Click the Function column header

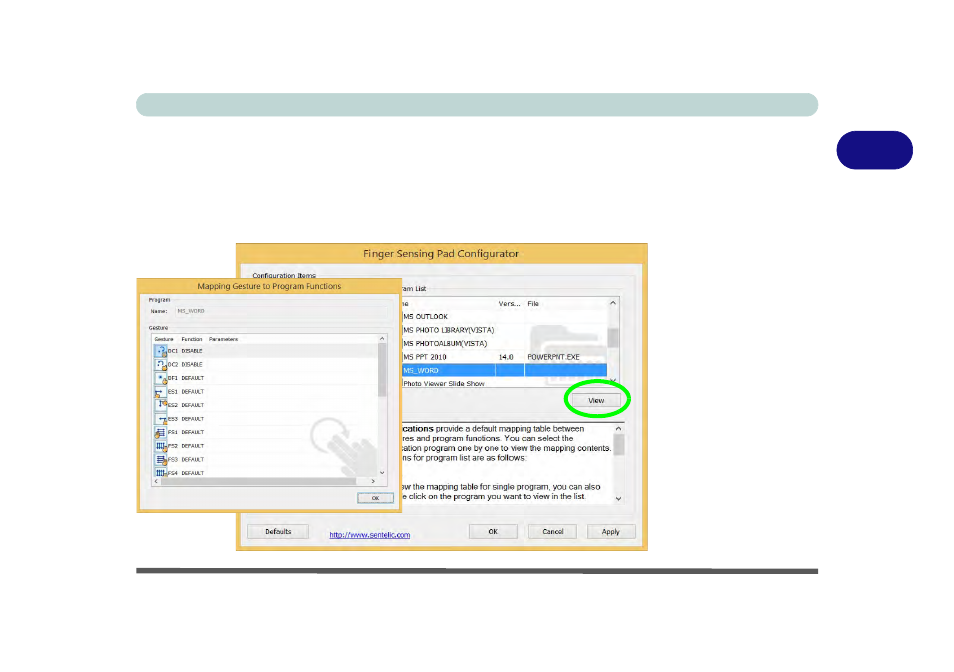click(x=192, y=339)
